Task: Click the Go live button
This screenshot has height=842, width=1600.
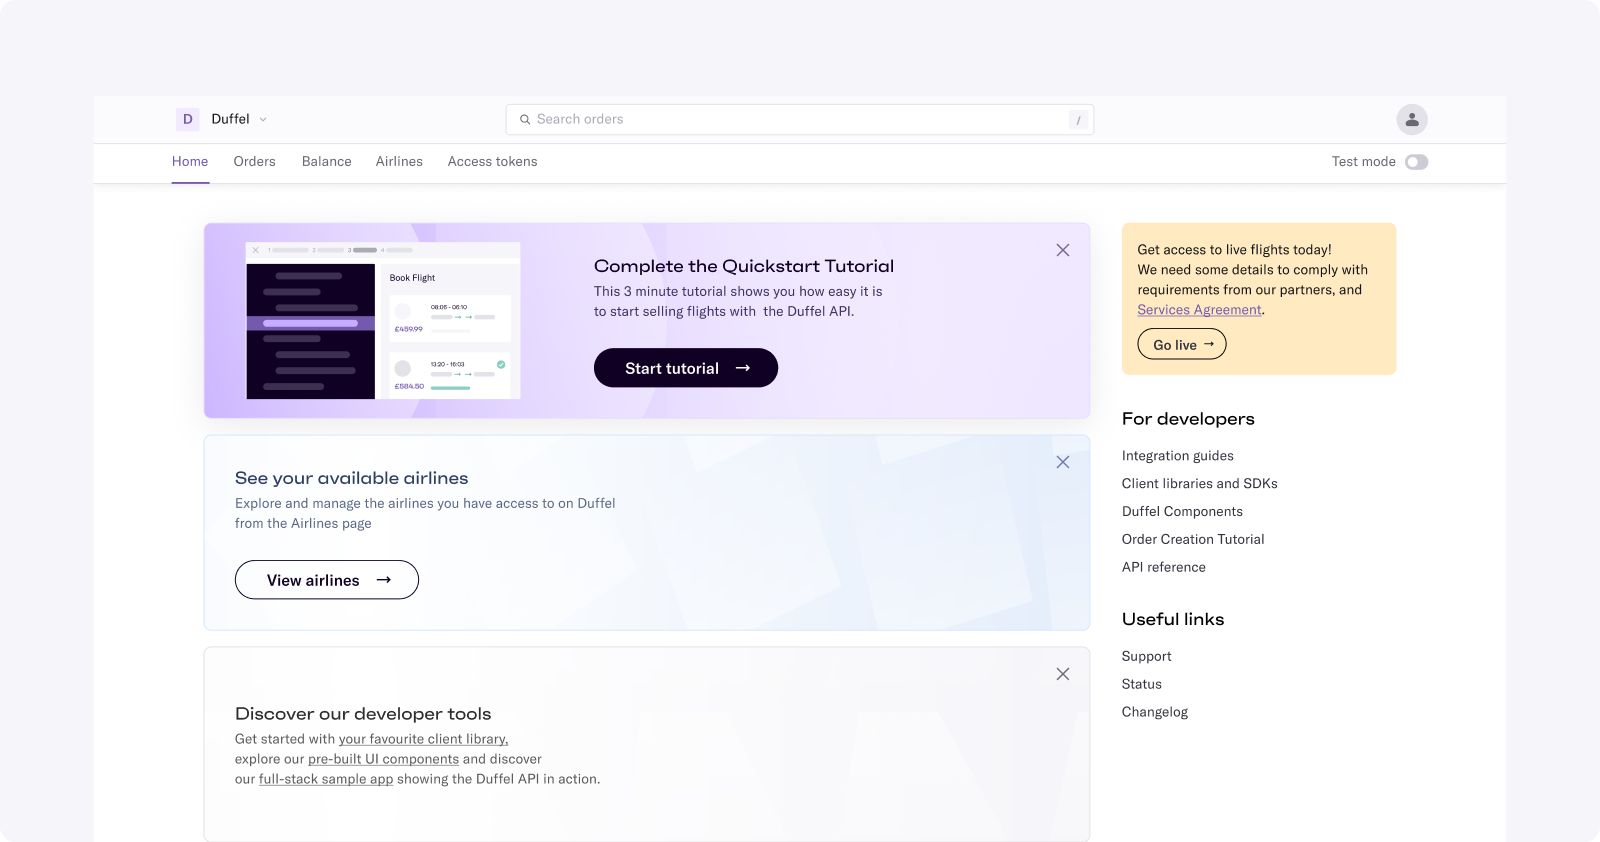Action: click(1182, 344)
